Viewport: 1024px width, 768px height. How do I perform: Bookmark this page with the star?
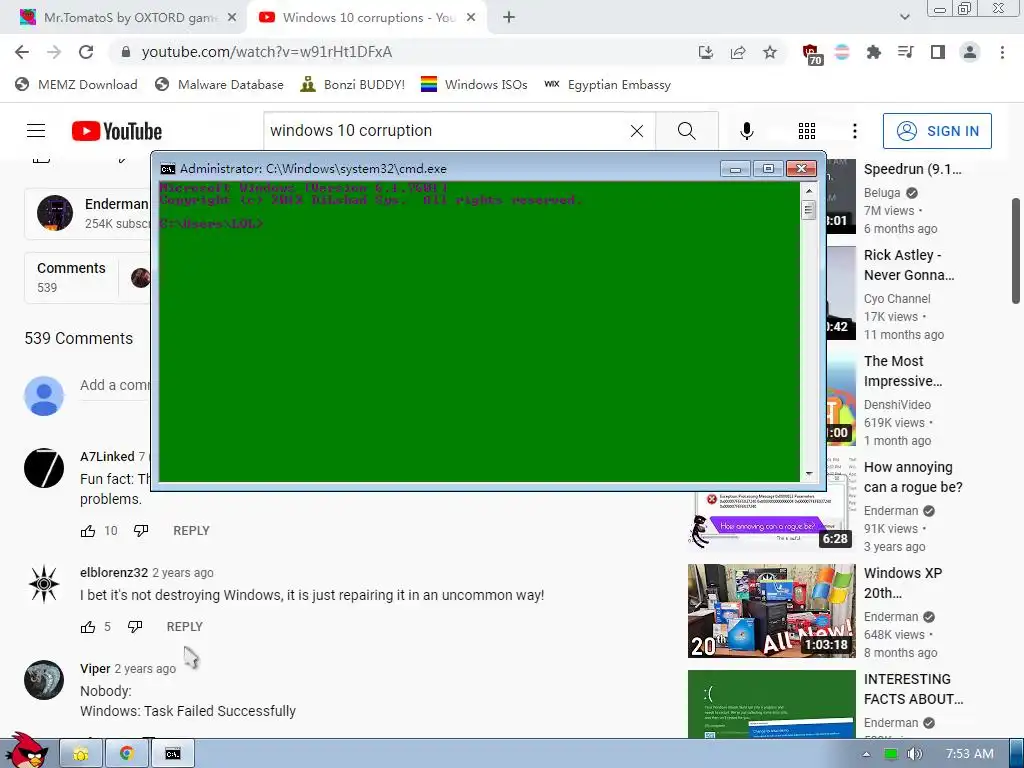point(770,52)
